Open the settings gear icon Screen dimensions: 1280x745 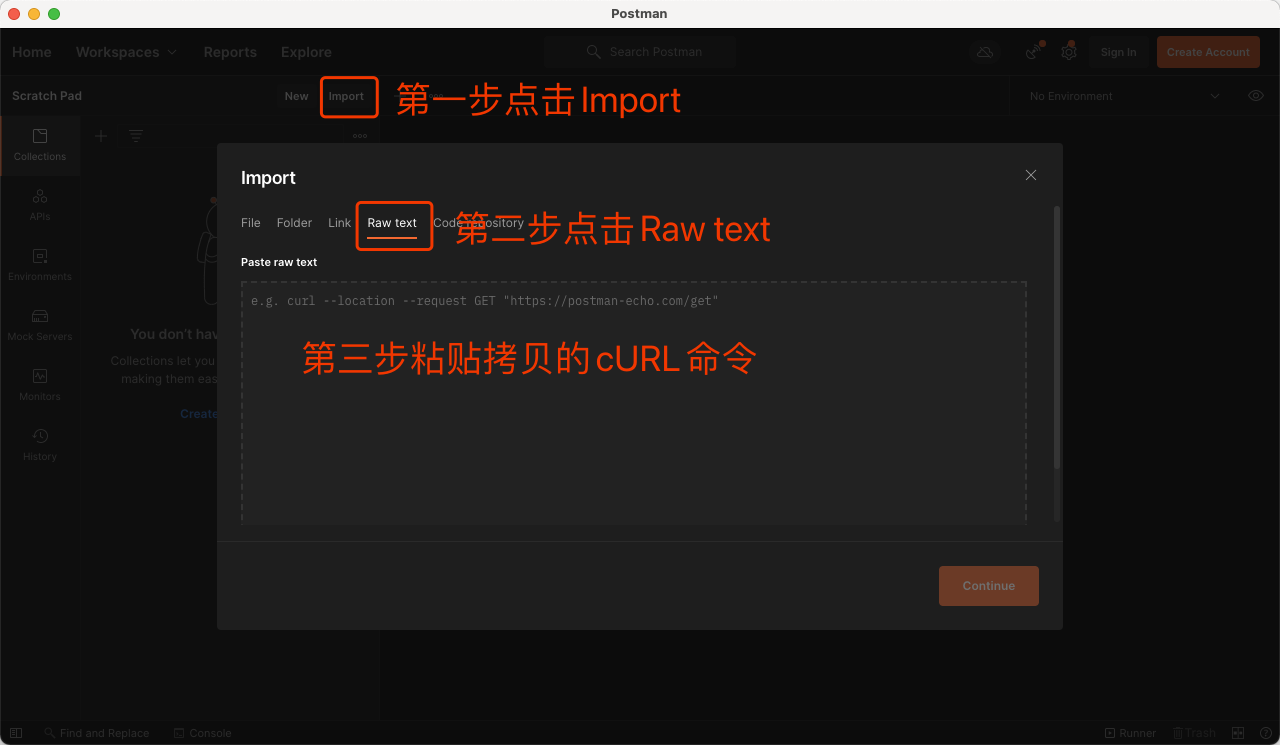tap(1069, 52)
